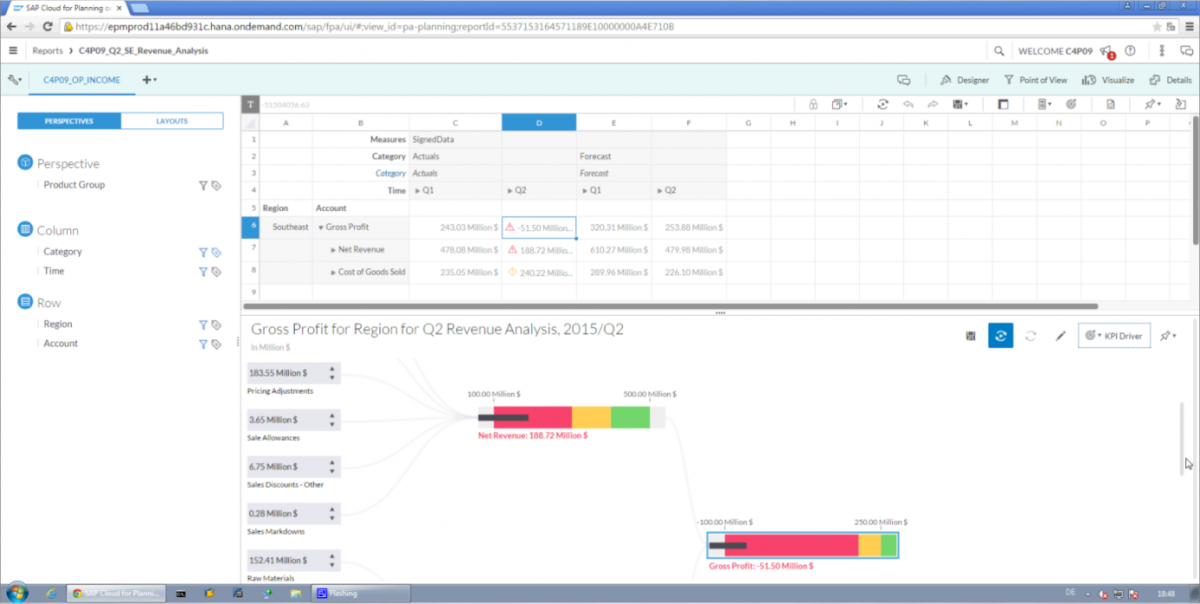Open comments icon left of Designer
Image resolution: width=1200 pixels, height=604 pixels.
pyautogui.click(x=903, y=80)
